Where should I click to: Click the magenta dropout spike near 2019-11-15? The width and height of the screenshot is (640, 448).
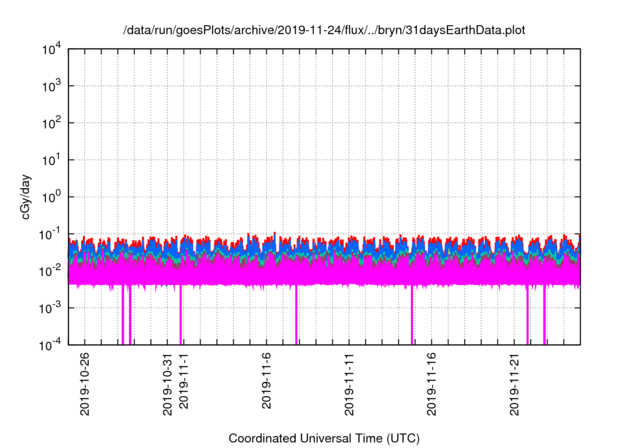412,314
